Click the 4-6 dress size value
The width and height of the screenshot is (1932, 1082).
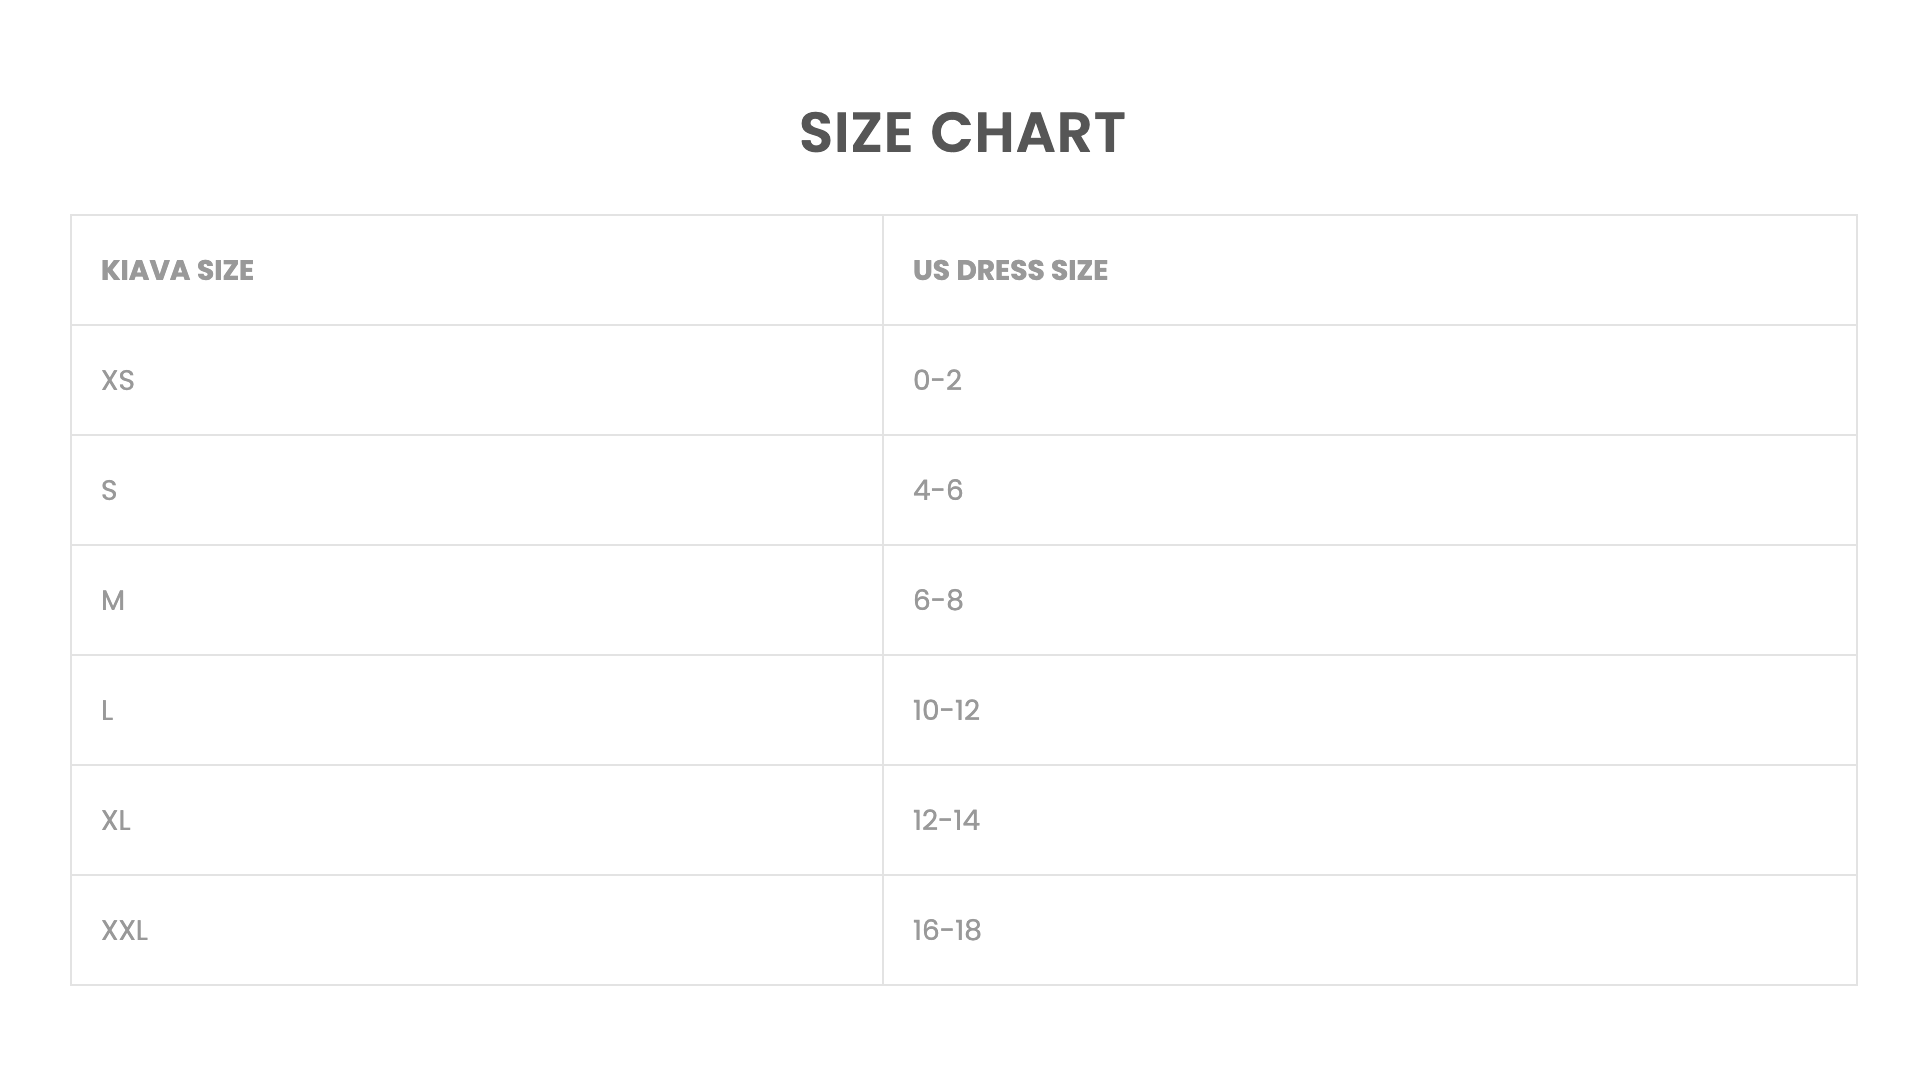pyautogui.click(x=938, y=490)
